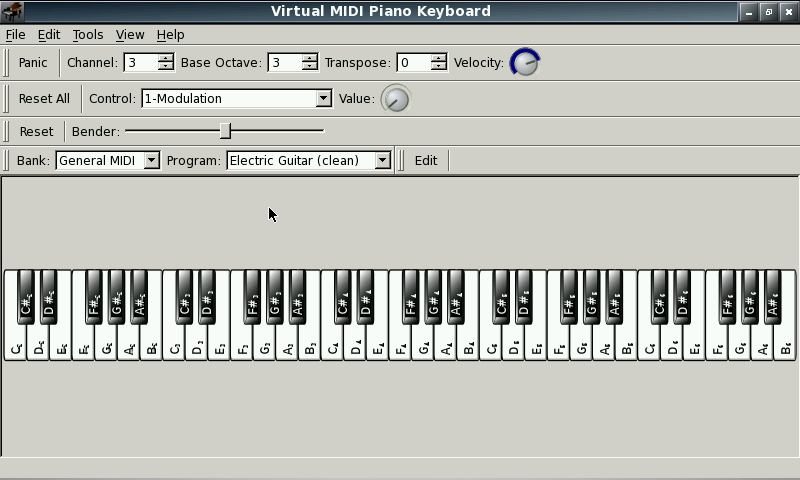Increase Transpose value with up arrow

(438, 57)
